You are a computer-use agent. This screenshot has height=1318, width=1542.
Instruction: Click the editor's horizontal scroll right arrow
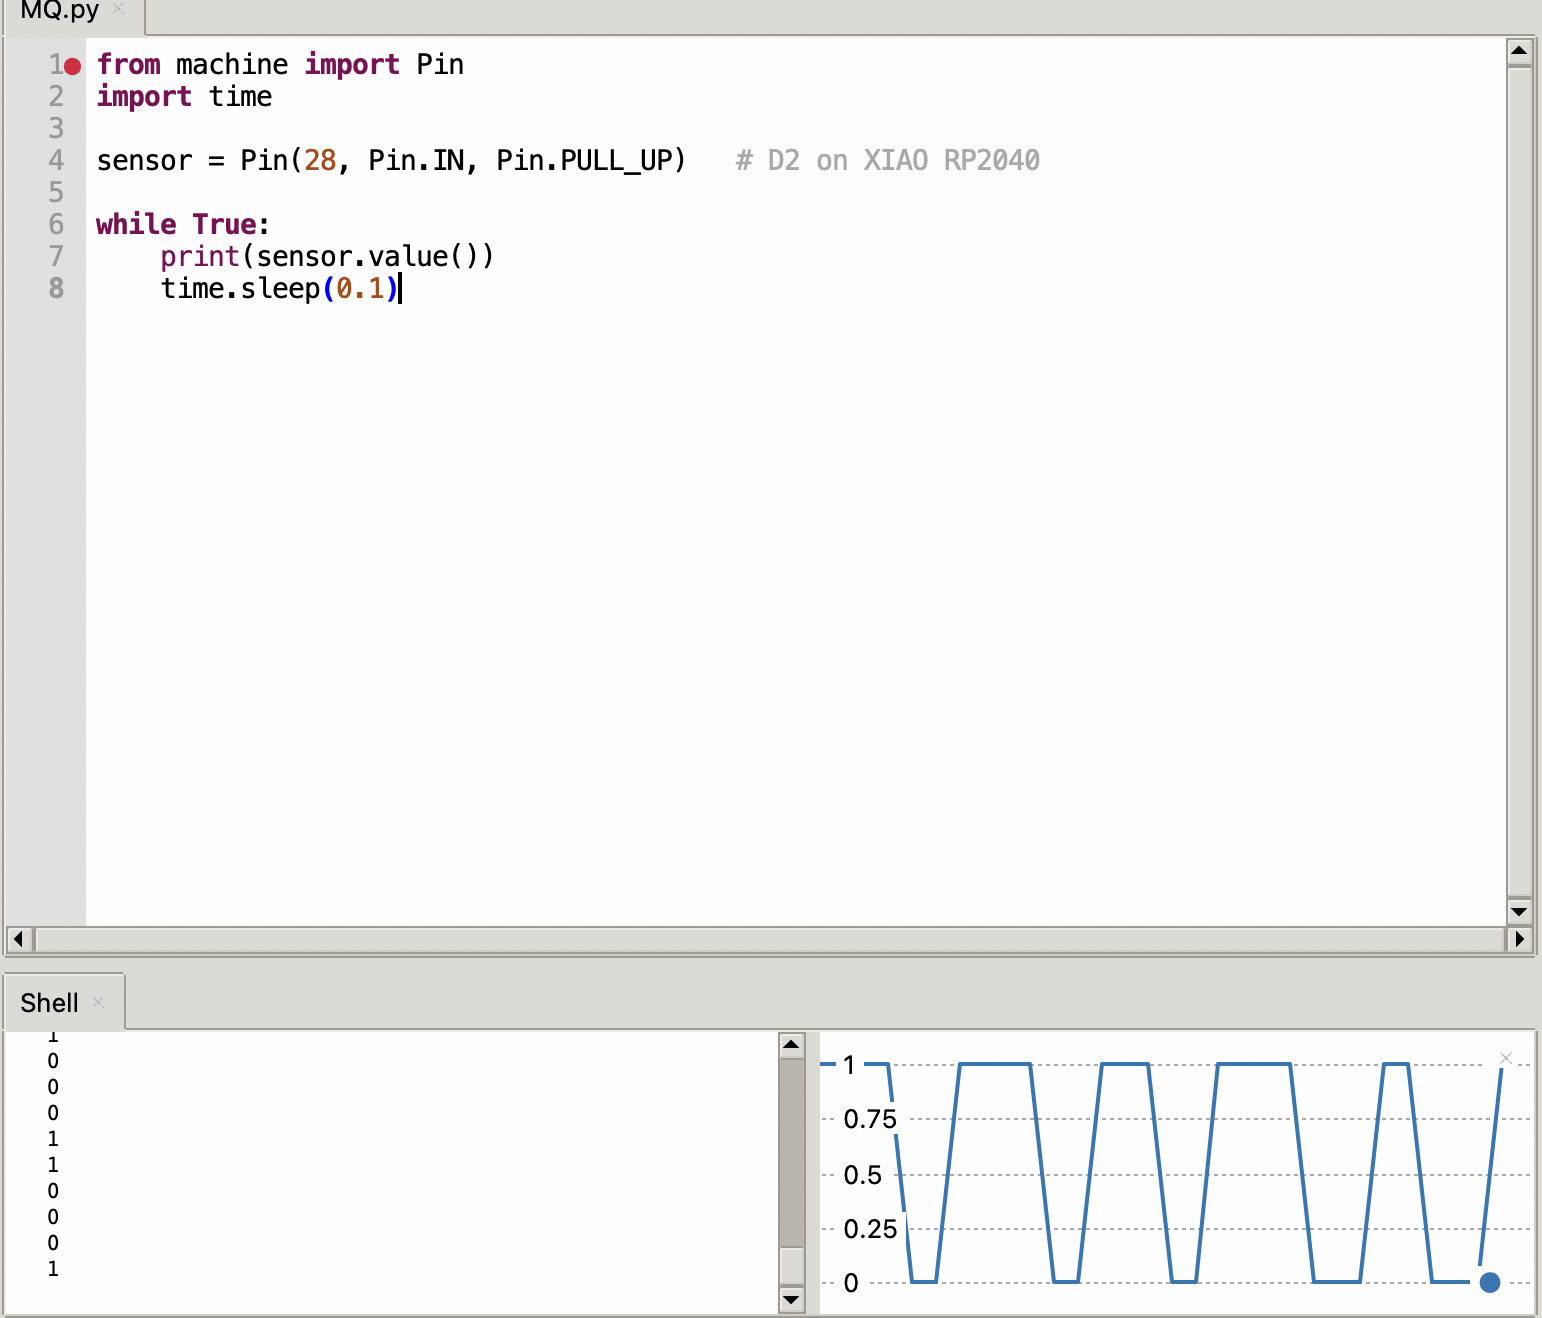(x=1519, y=939)
